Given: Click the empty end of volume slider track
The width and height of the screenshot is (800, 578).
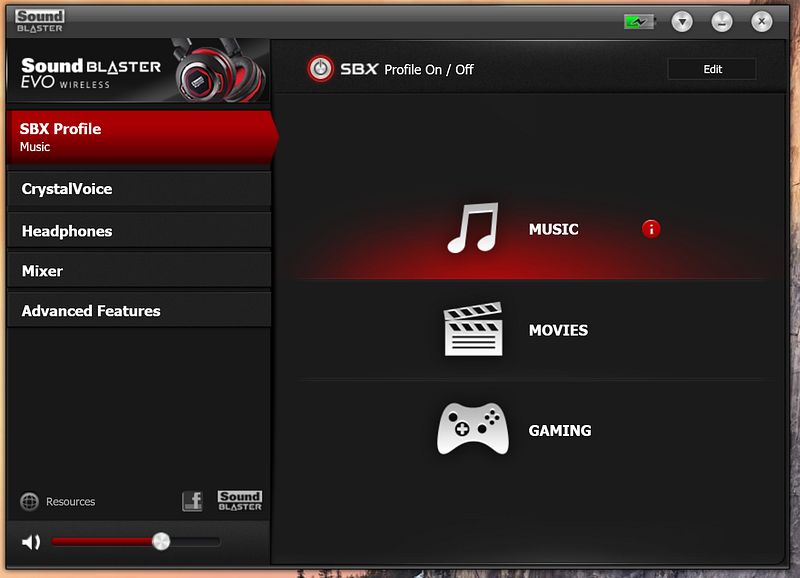Looking at the screenshot, I should [196, 542].
